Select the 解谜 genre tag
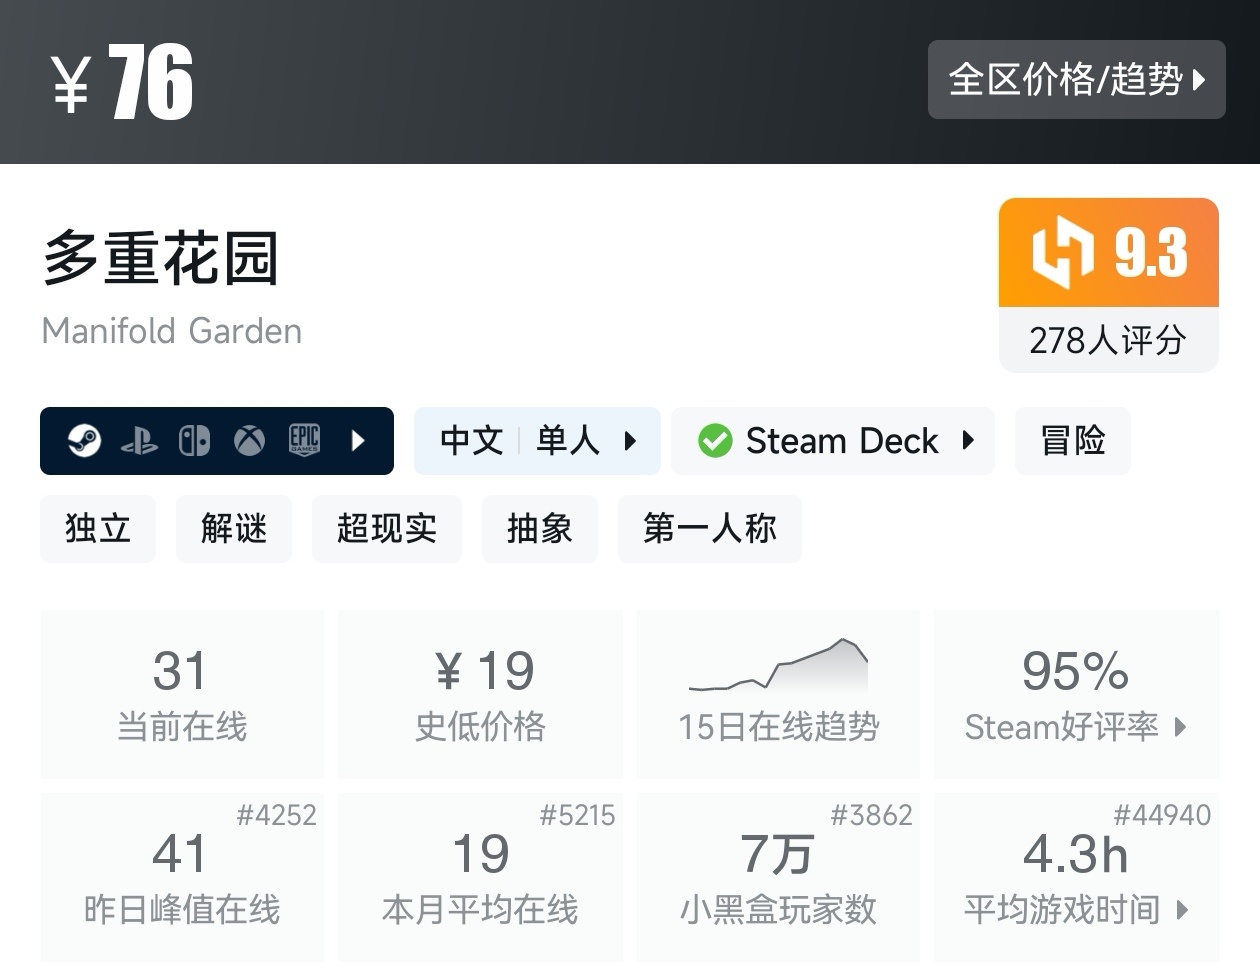 tap(233, 529)
